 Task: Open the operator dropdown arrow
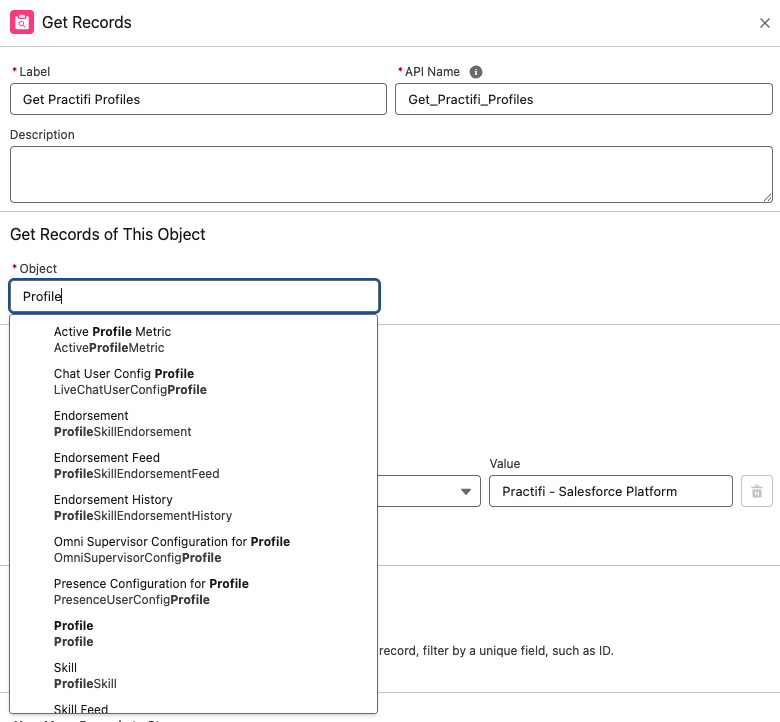tap(466, 492)
